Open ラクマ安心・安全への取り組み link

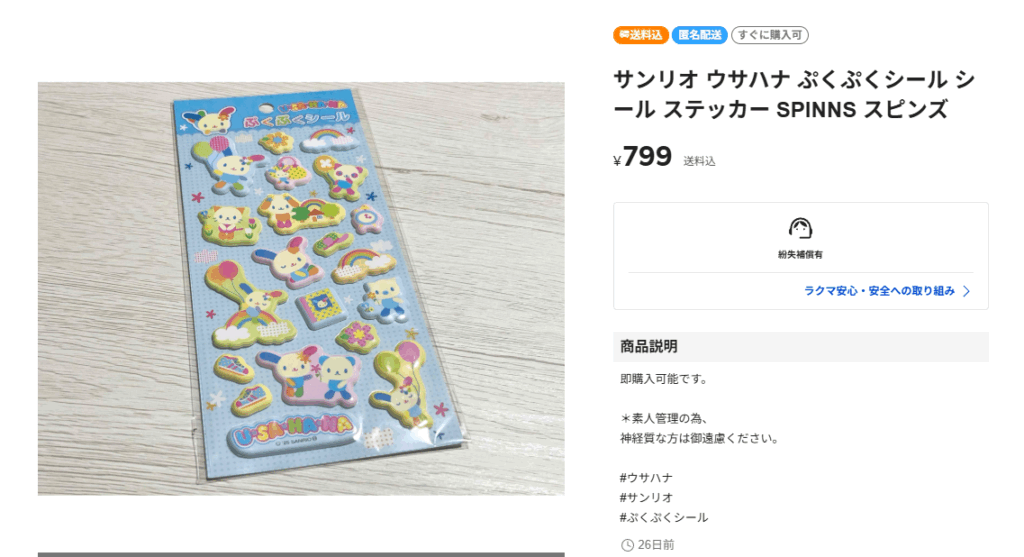pos(879,291)
